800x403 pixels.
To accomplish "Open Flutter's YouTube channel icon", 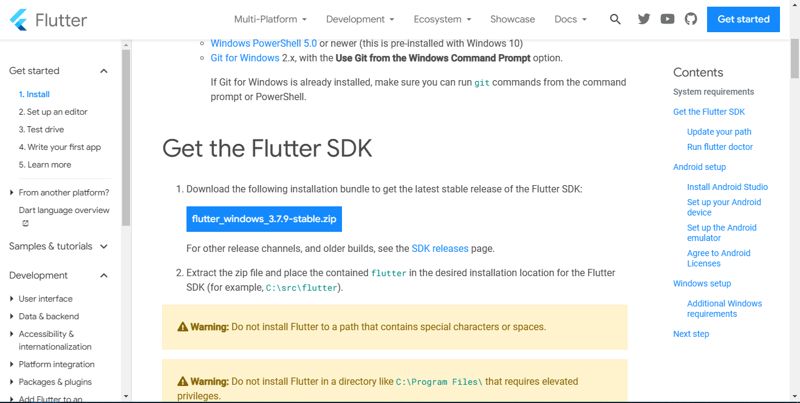I will (x=667, y=19).
